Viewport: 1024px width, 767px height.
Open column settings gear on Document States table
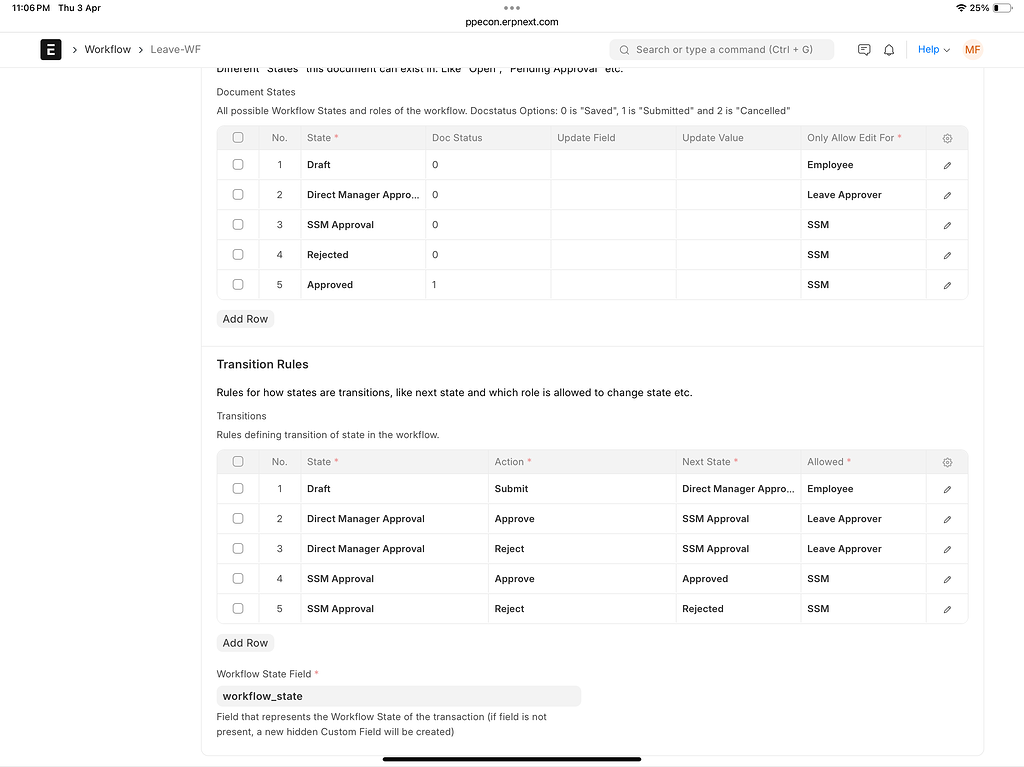(x=946, y=138)
